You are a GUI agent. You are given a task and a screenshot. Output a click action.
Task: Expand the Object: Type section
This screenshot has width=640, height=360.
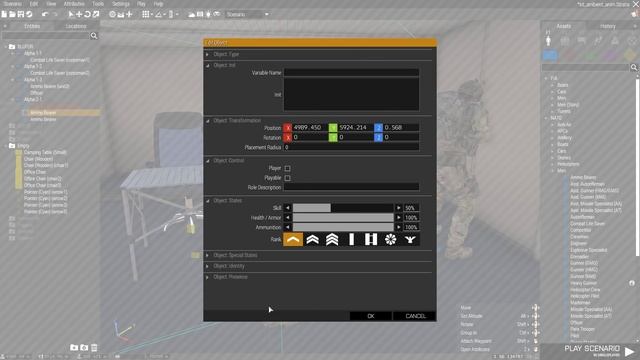coord(207,54)
